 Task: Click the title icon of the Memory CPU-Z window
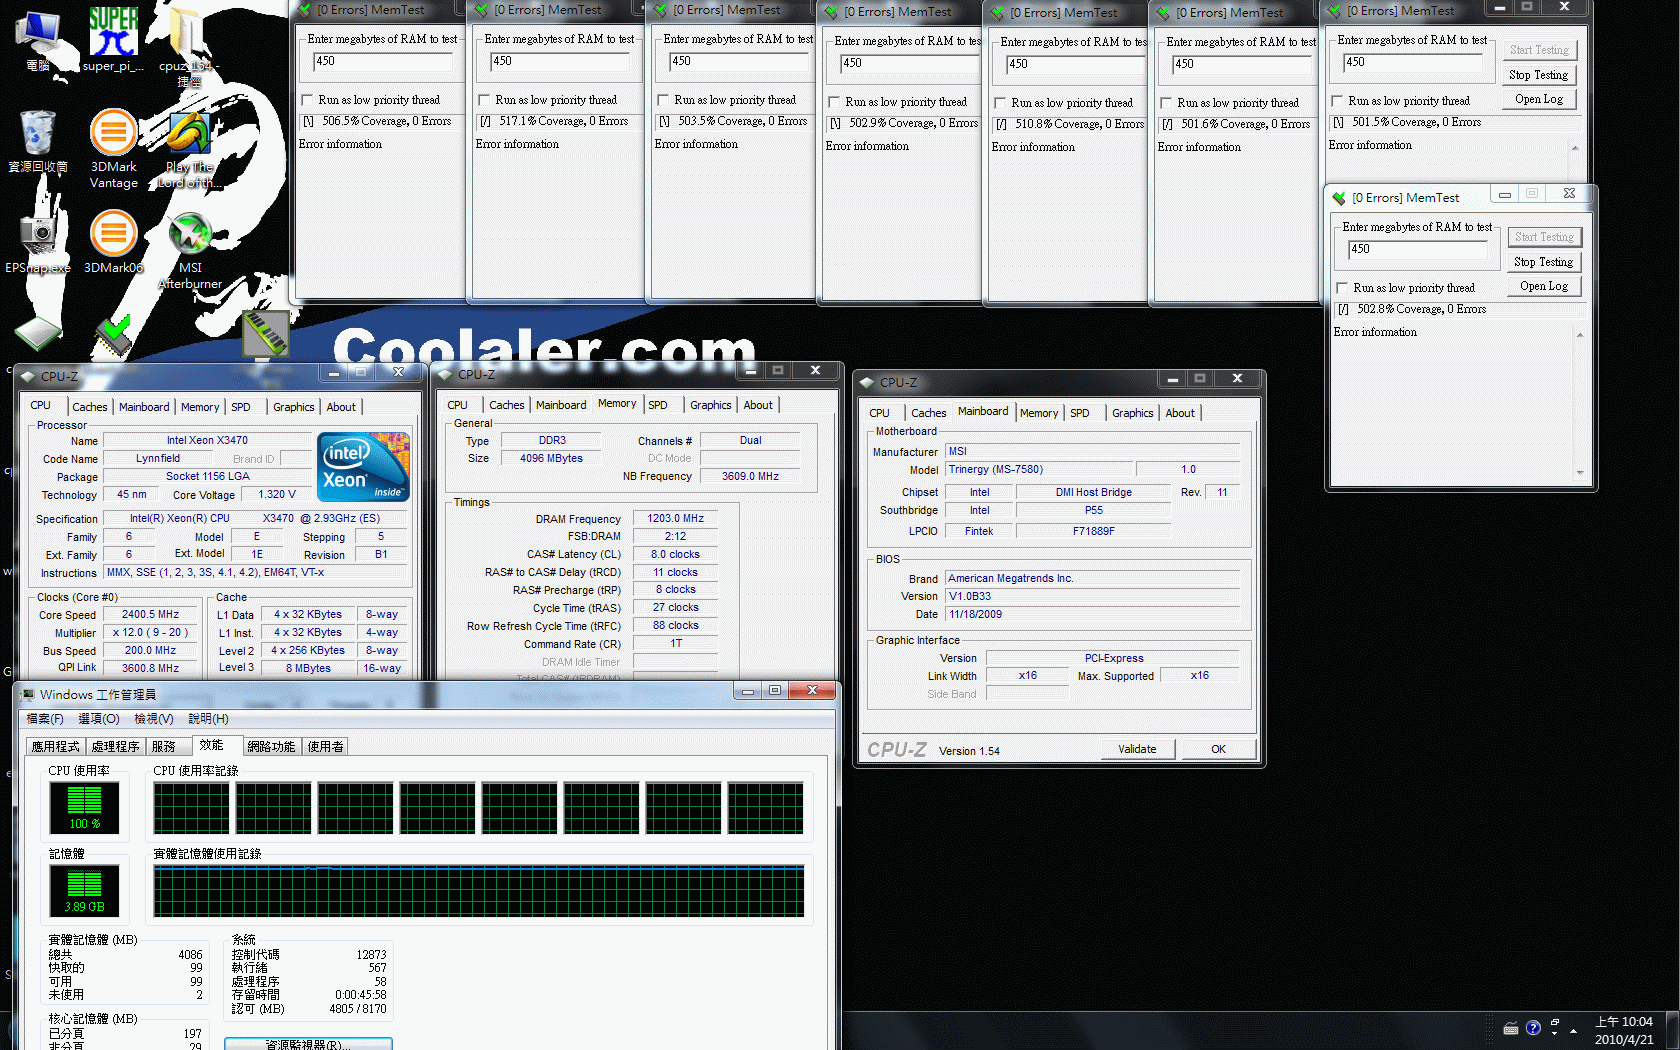445,375
